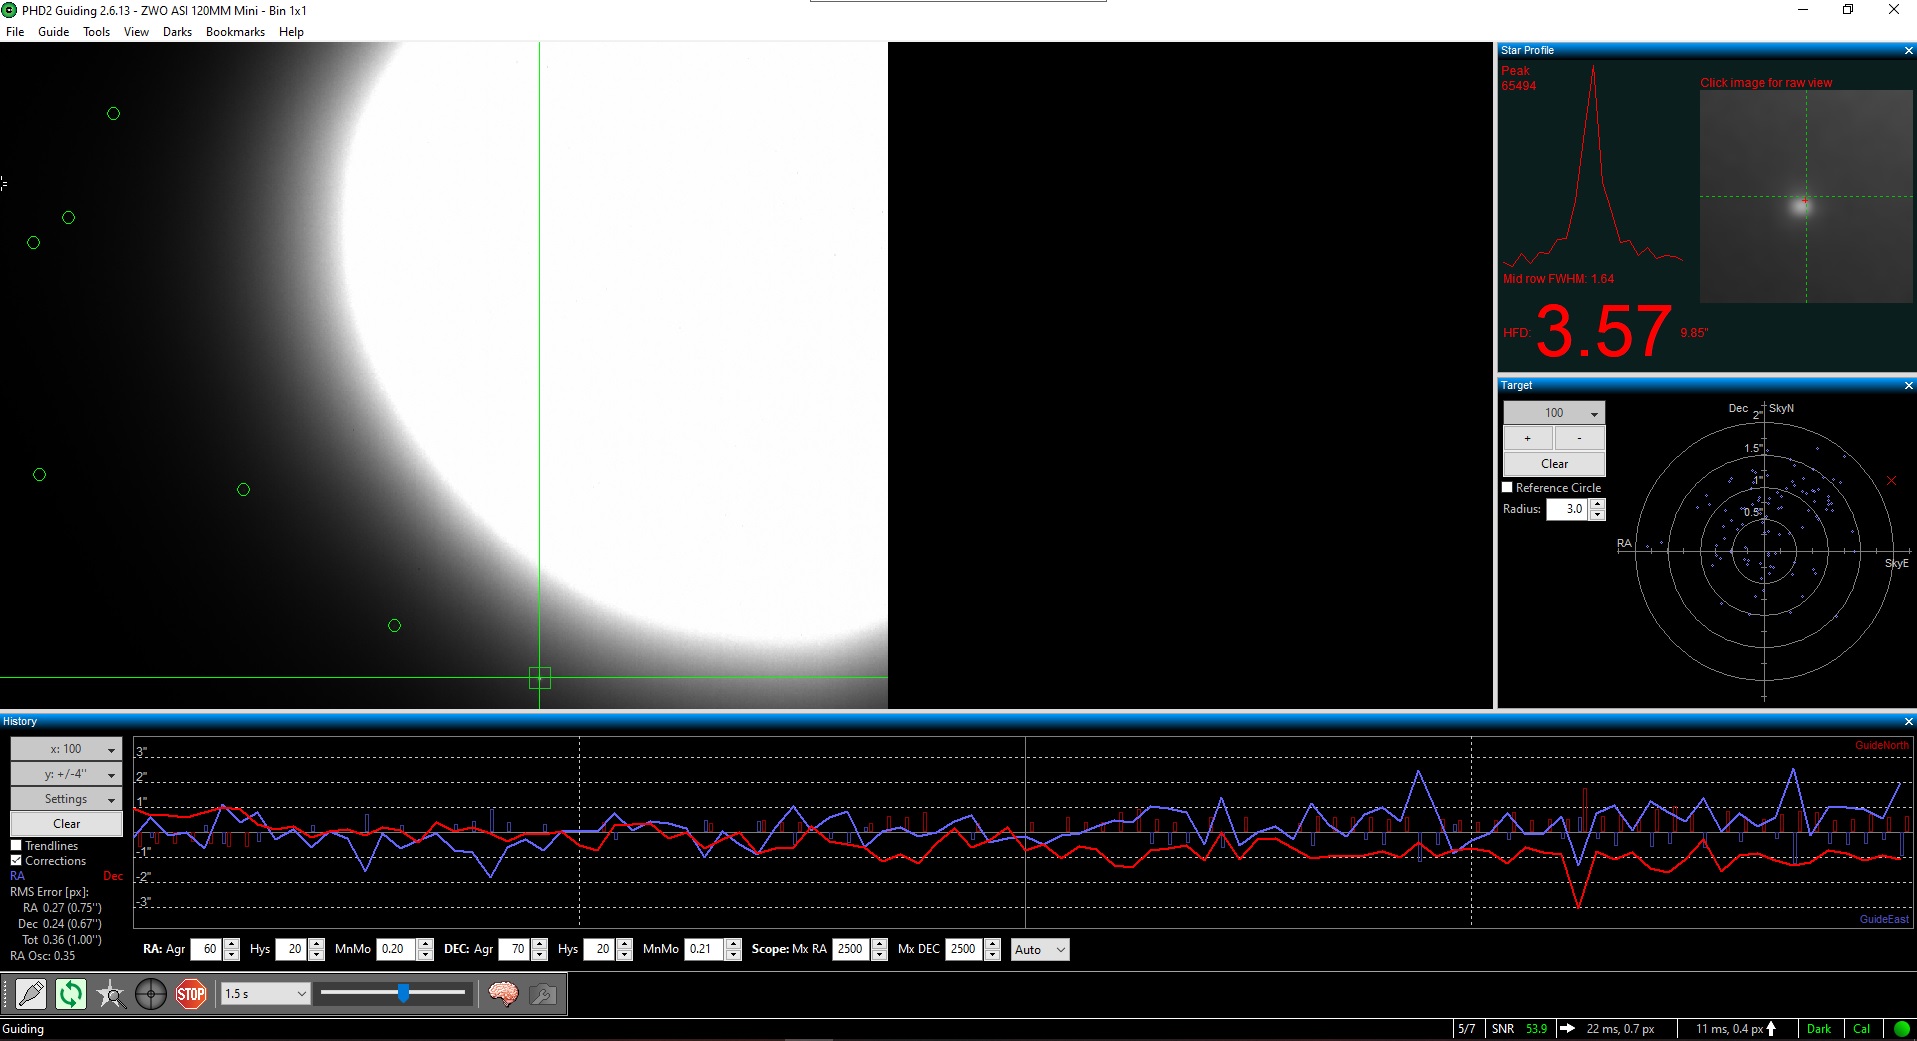The image size is (1917, 1041).
Task: Click the Radius 3.0 input field
Action: (x=1568, y=509)
